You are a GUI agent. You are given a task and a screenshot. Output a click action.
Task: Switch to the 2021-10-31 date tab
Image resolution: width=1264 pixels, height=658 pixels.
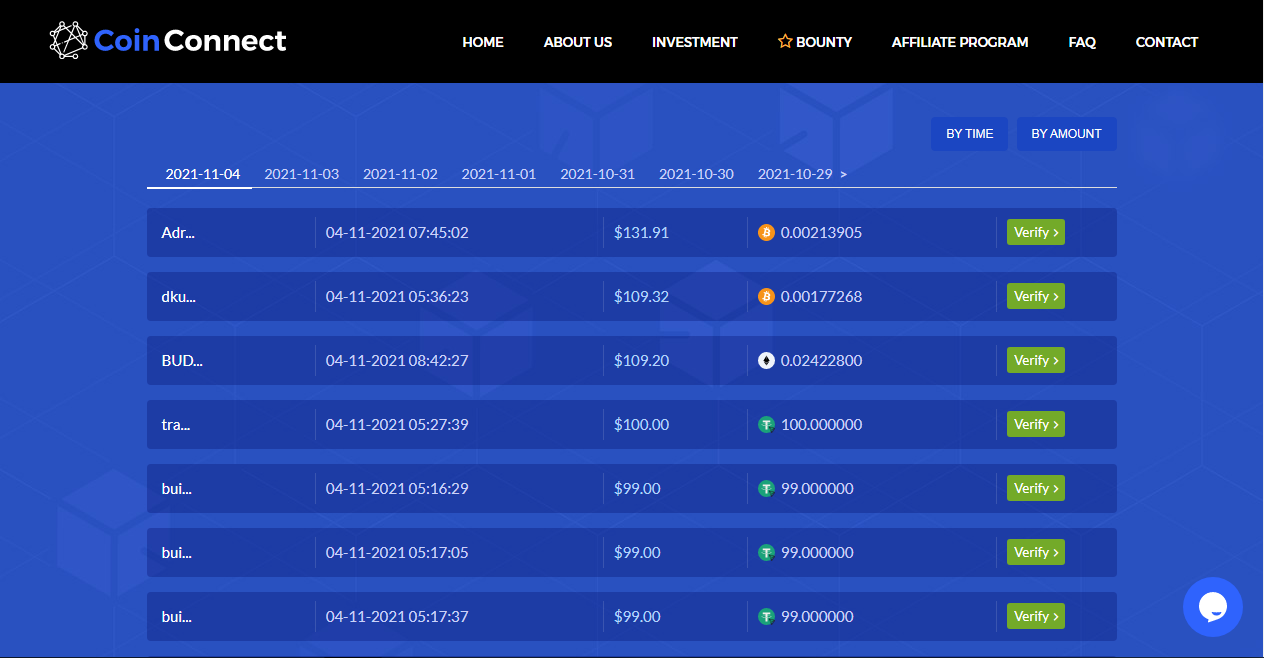click(598, 173)
